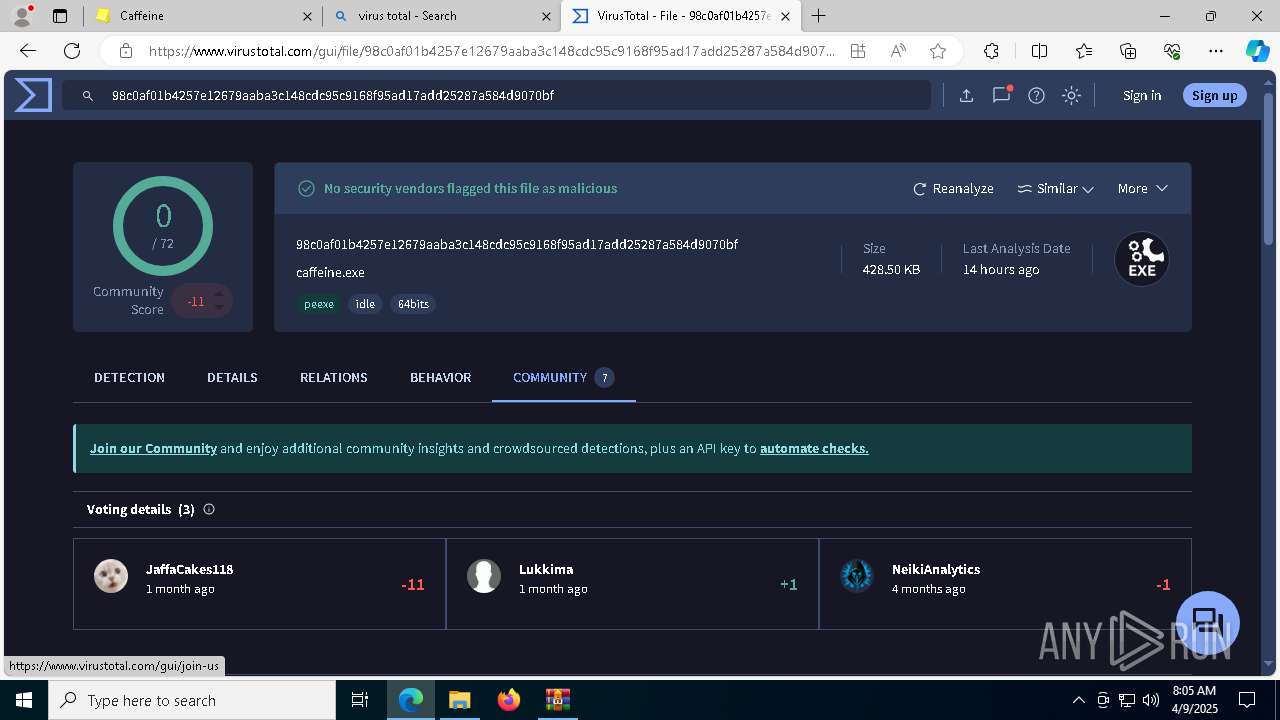Screen dimensions: 1280x720
Task: Select the COMMUNITY tab
Action: [563, 377]
